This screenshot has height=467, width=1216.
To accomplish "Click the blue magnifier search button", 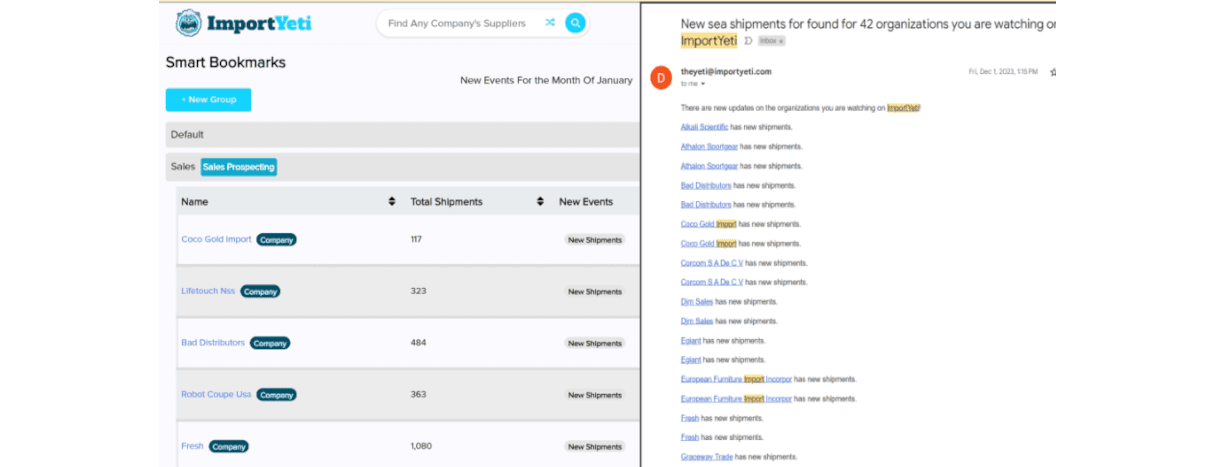I will point(575,23).
